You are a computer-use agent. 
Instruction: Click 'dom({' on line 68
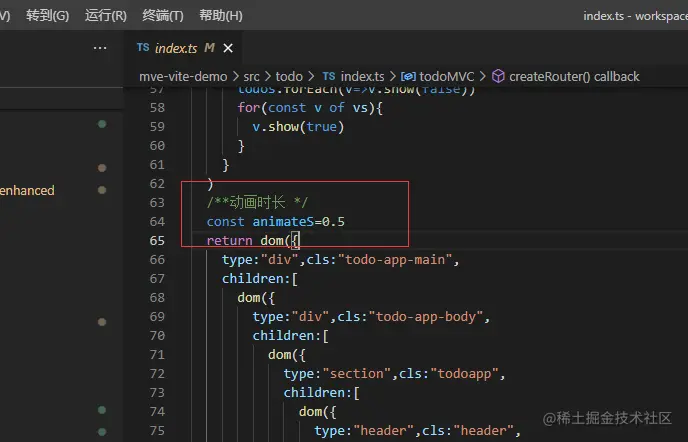click(256, 298)
